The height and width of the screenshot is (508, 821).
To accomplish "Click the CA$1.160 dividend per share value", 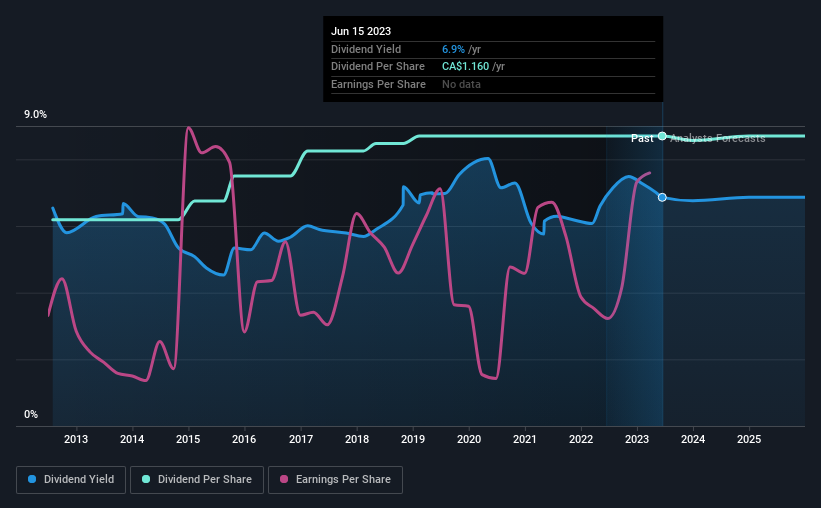I will pos(465,67).
